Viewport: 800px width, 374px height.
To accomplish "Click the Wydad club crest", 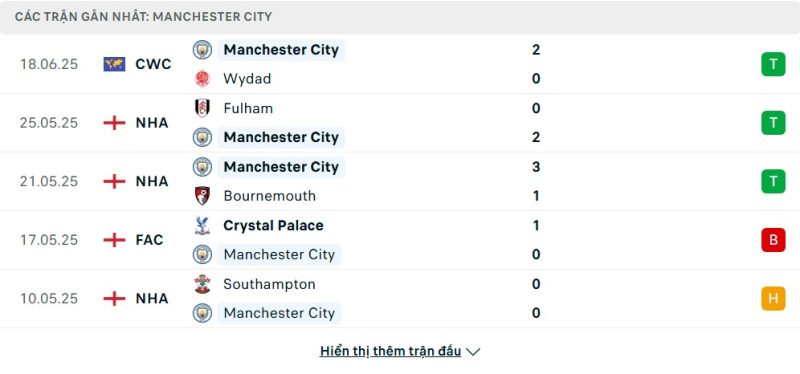I will (203, 79).
